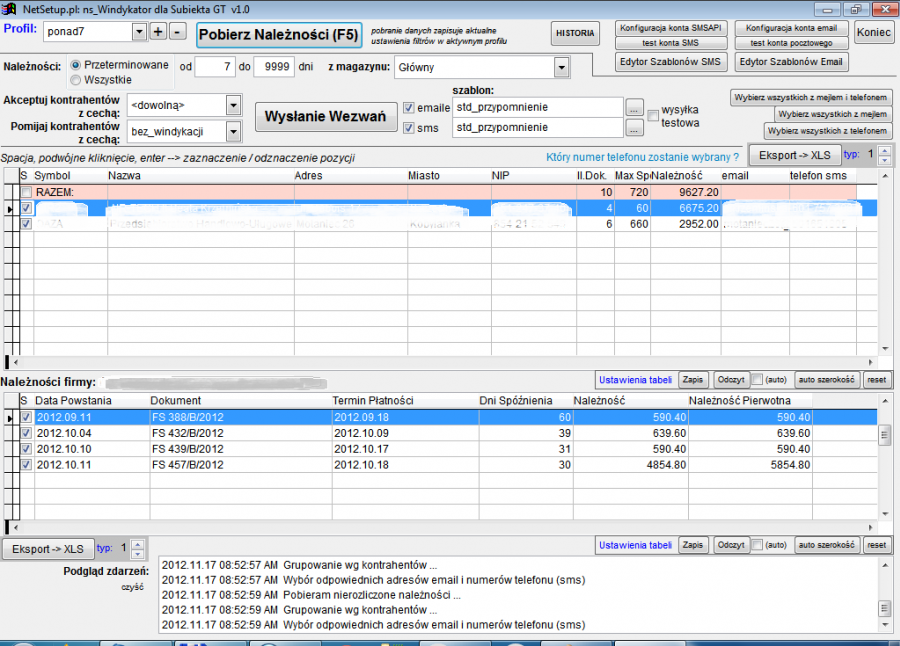This screenshot has height=646, width=900.
Task: Click Wysłanie Wezwań button
Action: (326, 117)
